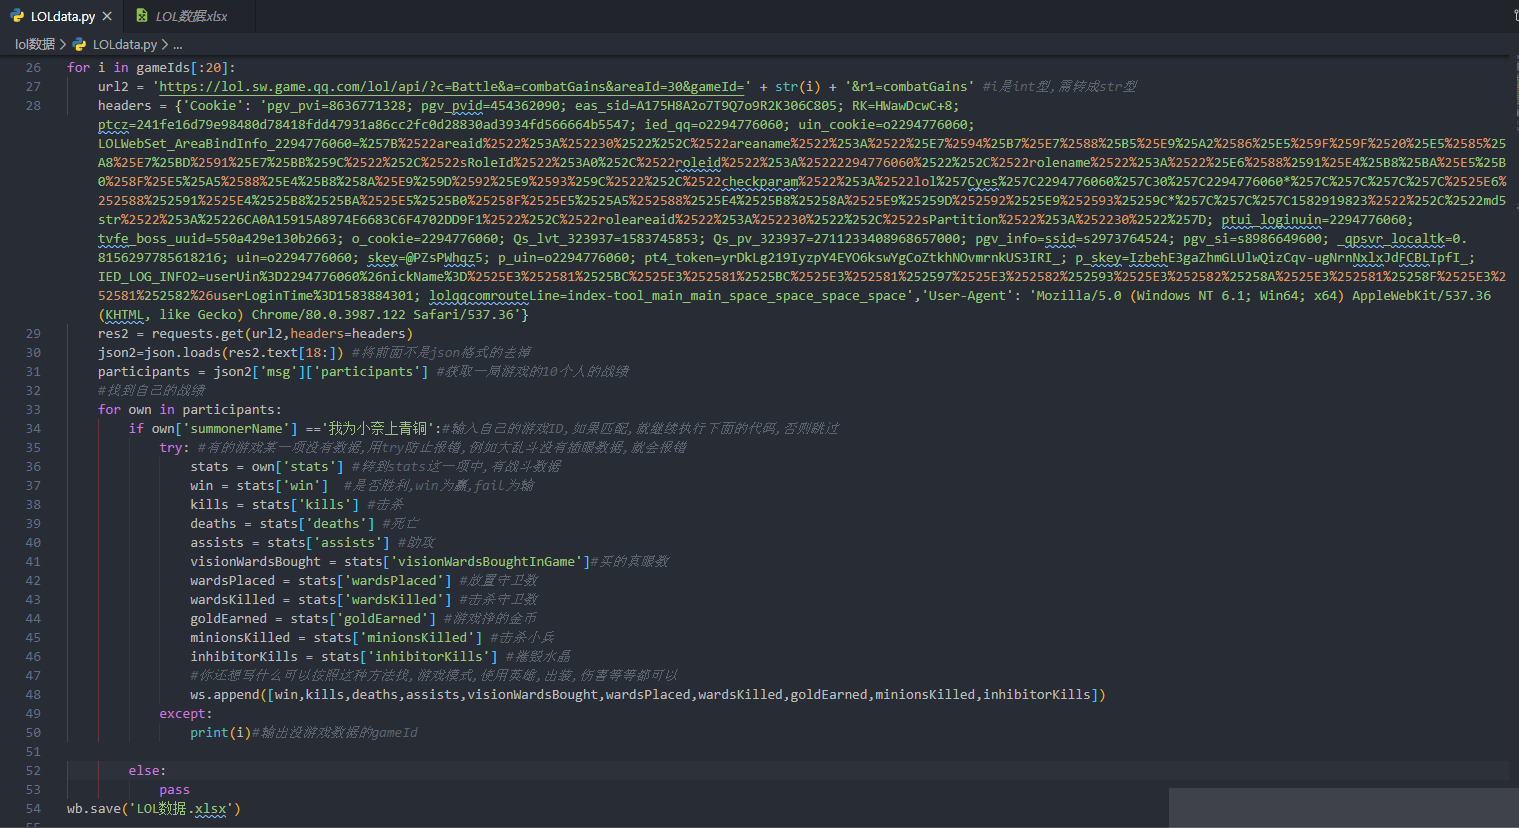Click the 'pass' statement on line 53
This screenshot has height=828, width=1519.
pyautogui.click(x=174, y=789)
